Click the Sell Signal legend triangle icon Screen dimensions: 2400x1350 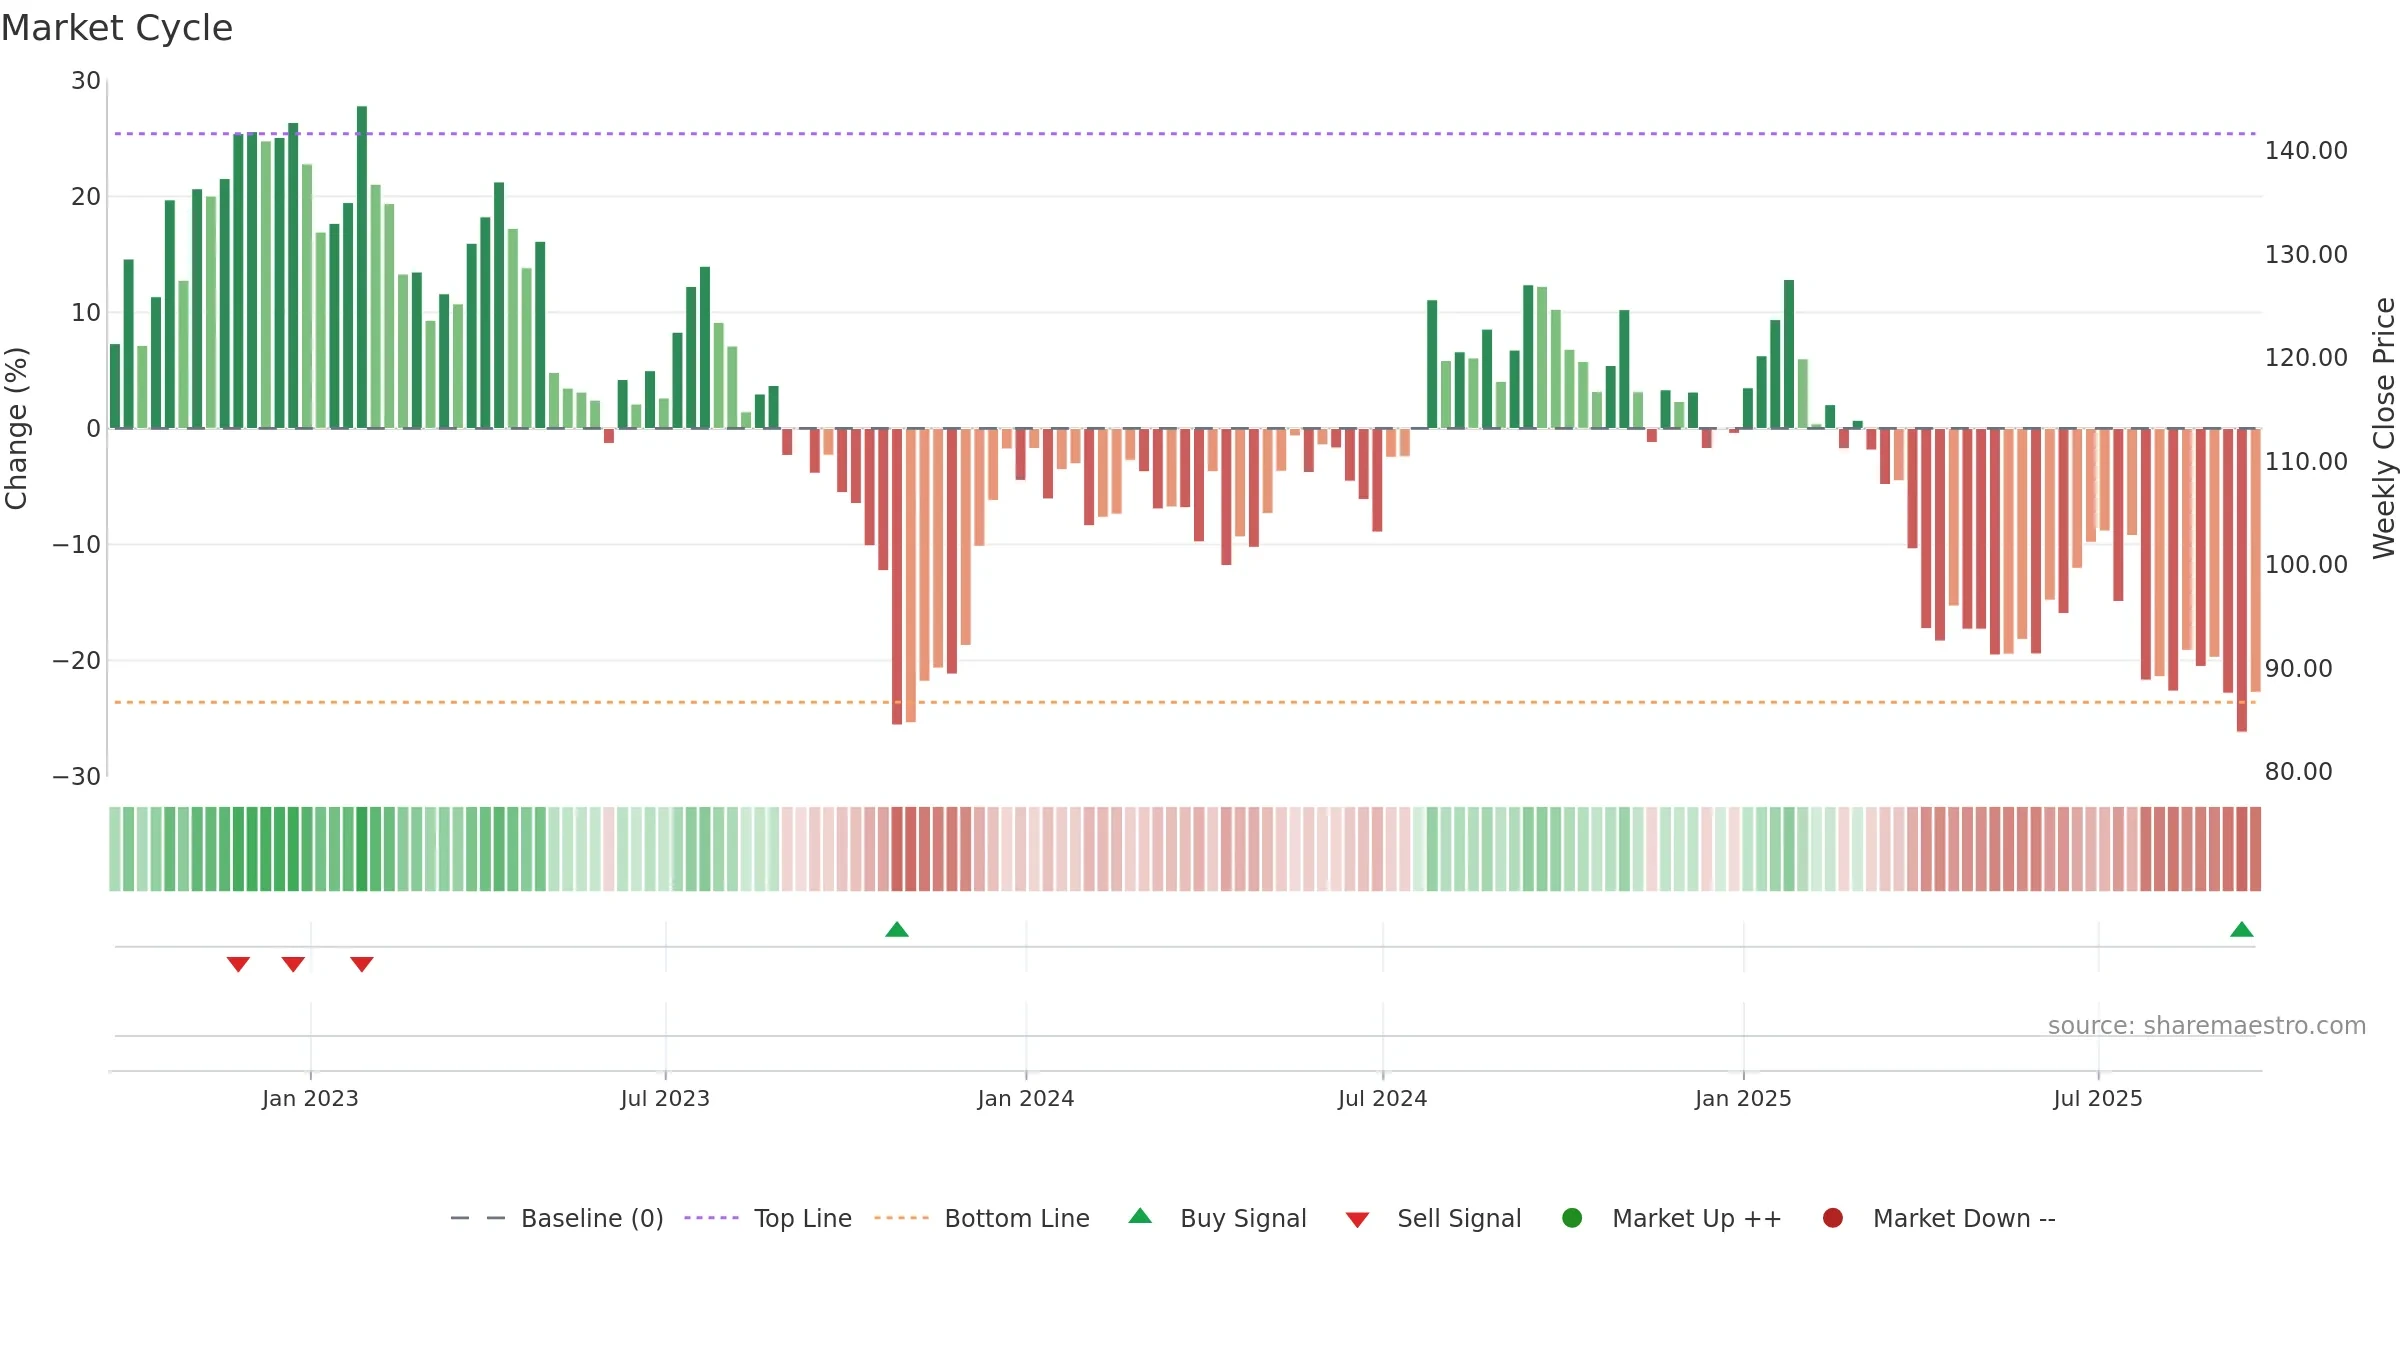[1357, 1220]
